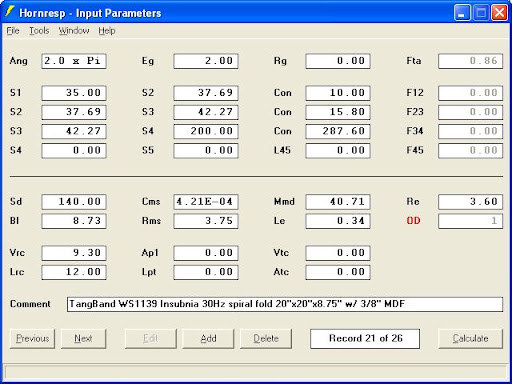This screenshot has width=512, height=384.
Task: Select the L45 input field
Action: click(338, 150)
